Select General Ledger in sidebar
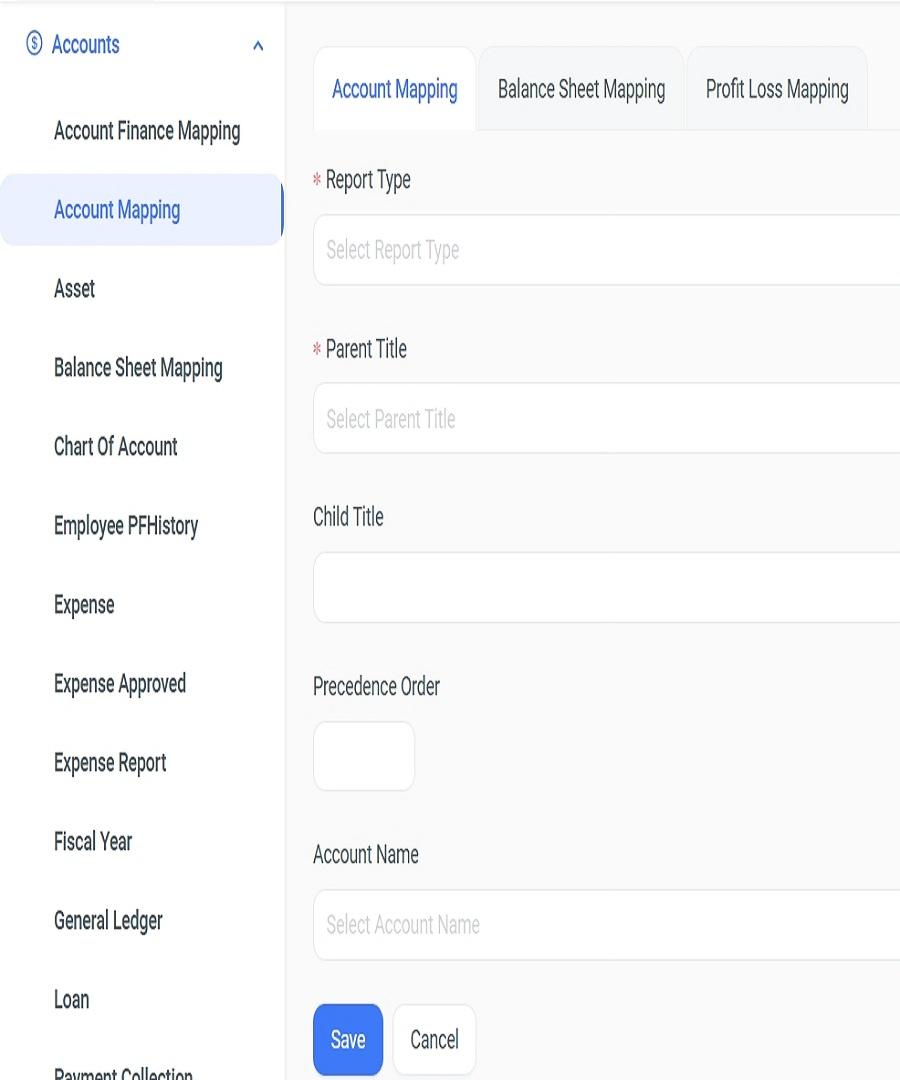Screen dimensions: 900x1080 point(108,921)
